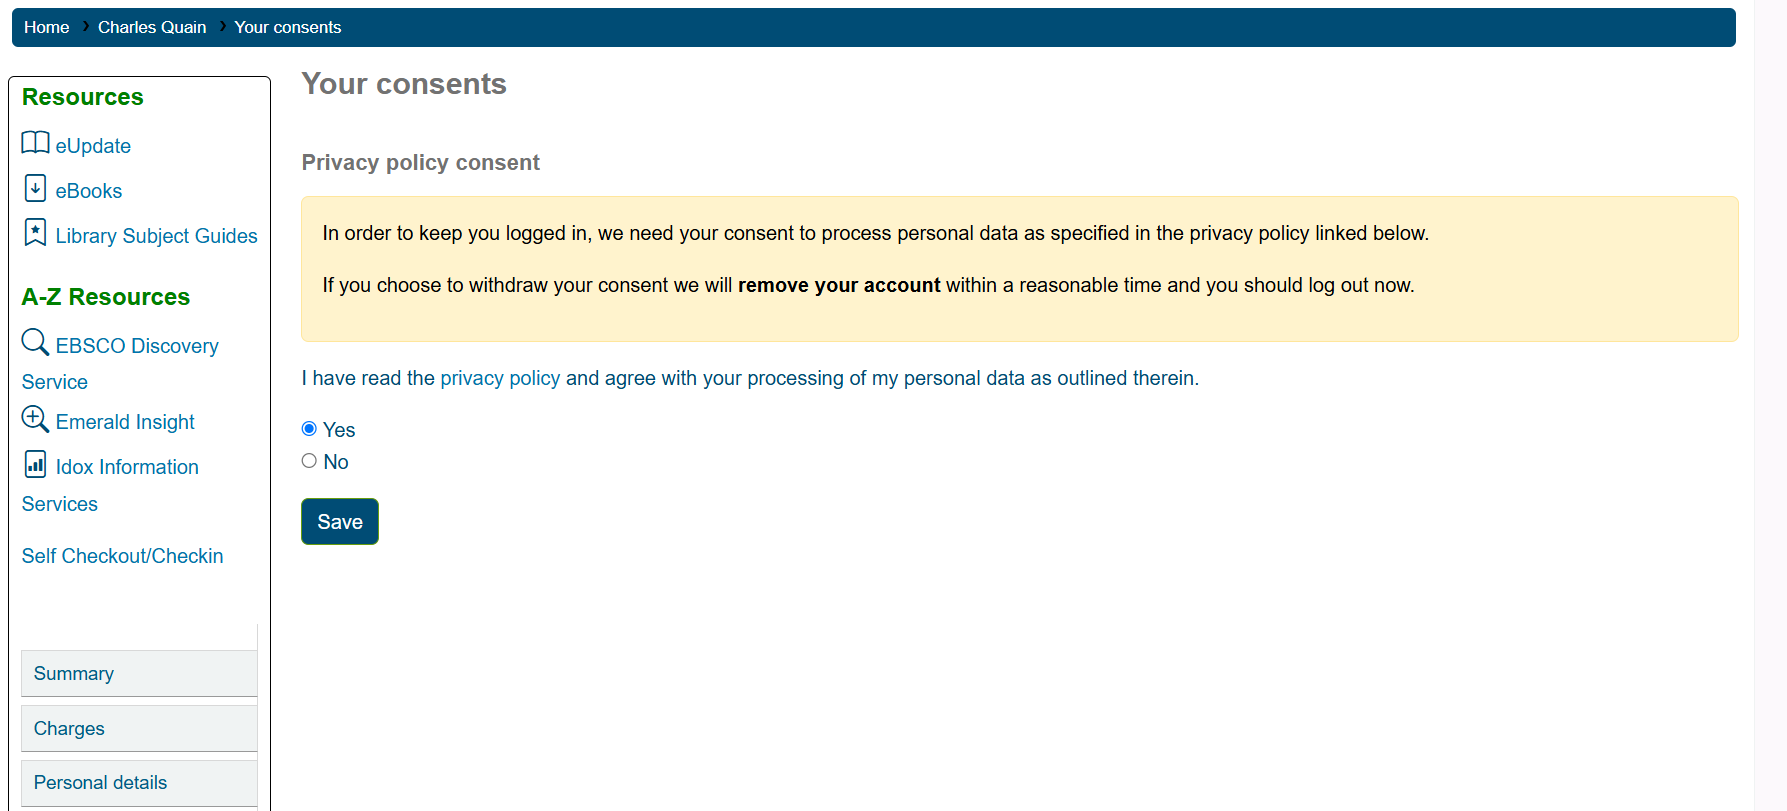Open the Library Subject Guides link

(x=156, y=236)
